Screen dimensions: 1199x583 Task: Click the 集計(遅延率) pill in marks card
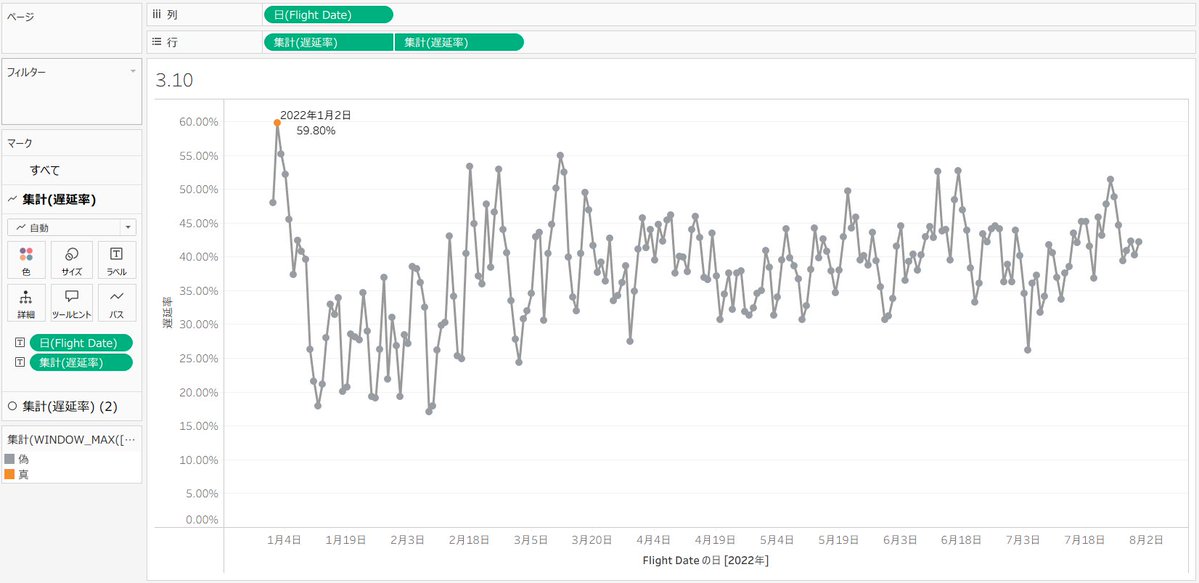(x=81, y=363)
